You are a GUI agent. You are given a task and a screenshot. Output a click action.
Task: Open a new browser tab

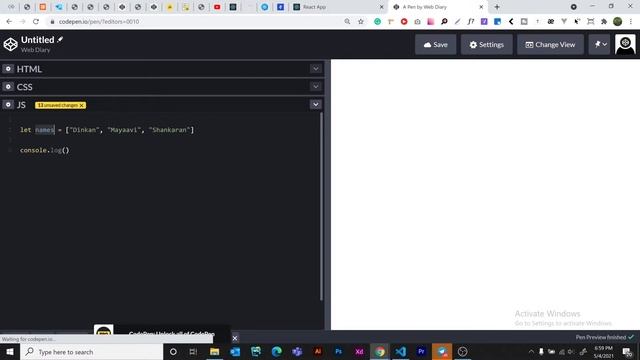click(x=497, y=7)
